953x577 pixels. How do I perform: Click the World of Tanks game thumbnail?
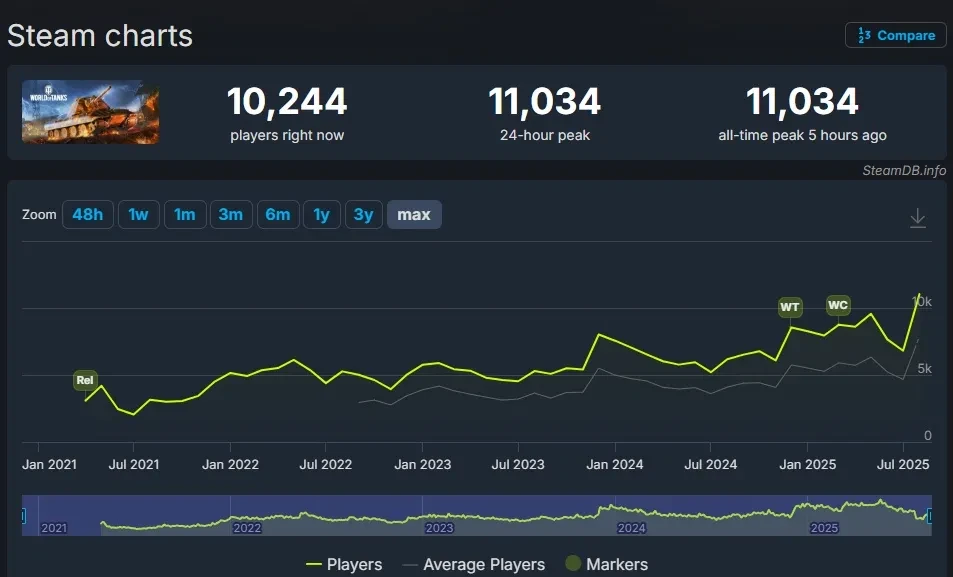91,112
